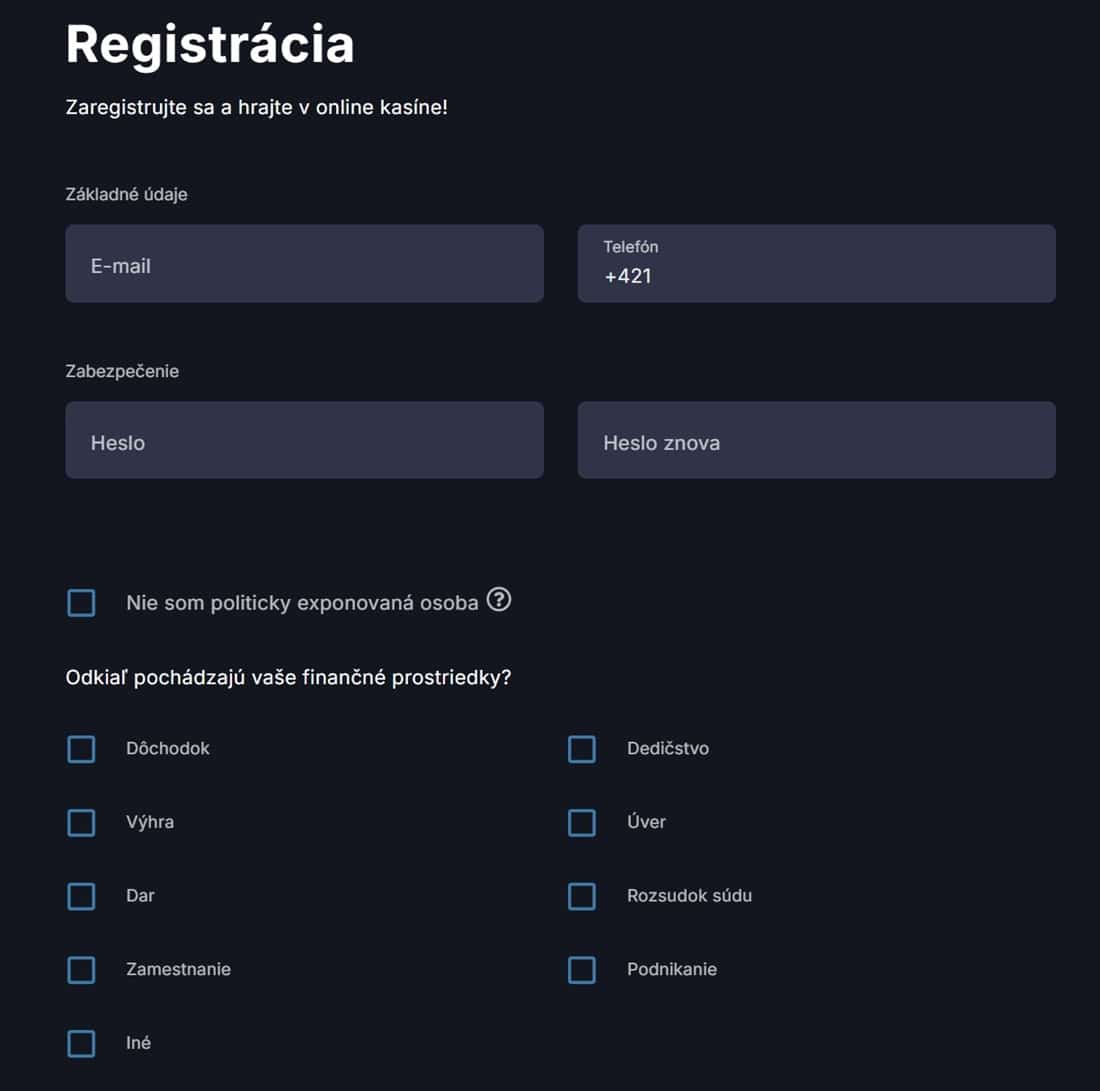
Task: Enable the Dar funding source checkbox
Action: (x=81, y=896)
